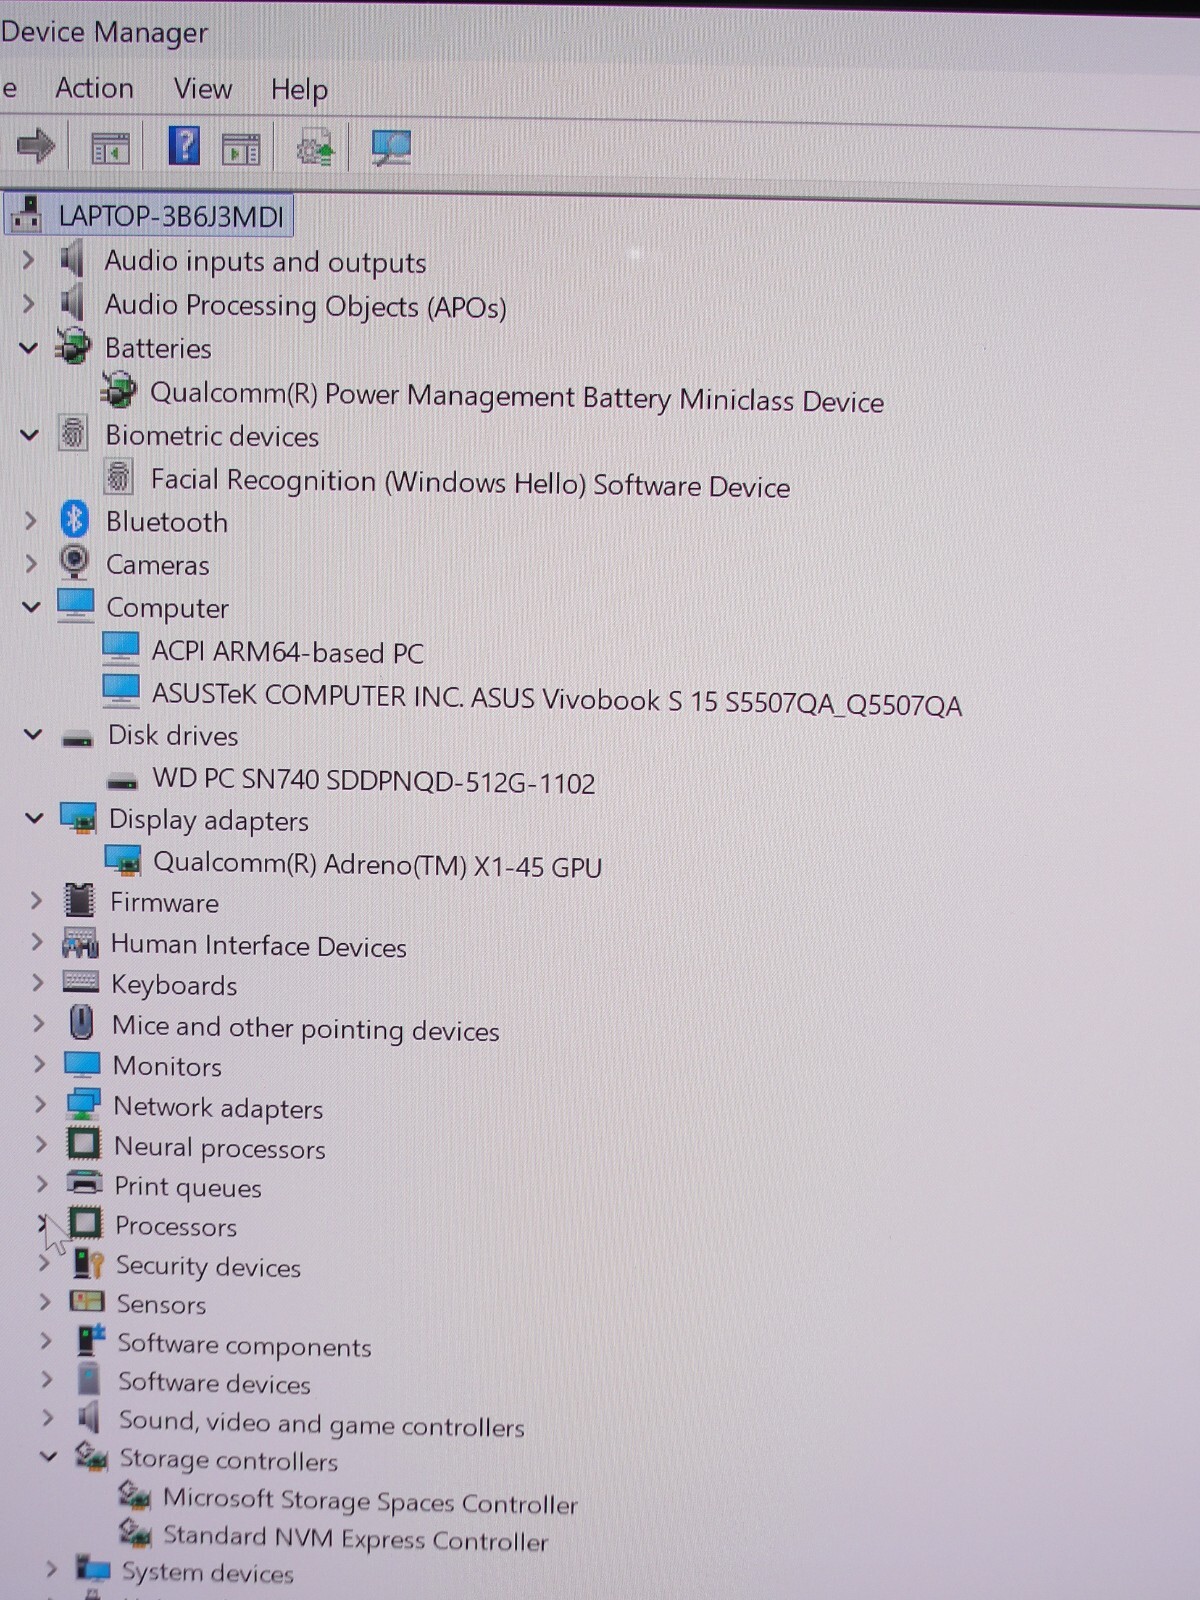Select Sound, video and game controllers

(x=321, y=1423)
